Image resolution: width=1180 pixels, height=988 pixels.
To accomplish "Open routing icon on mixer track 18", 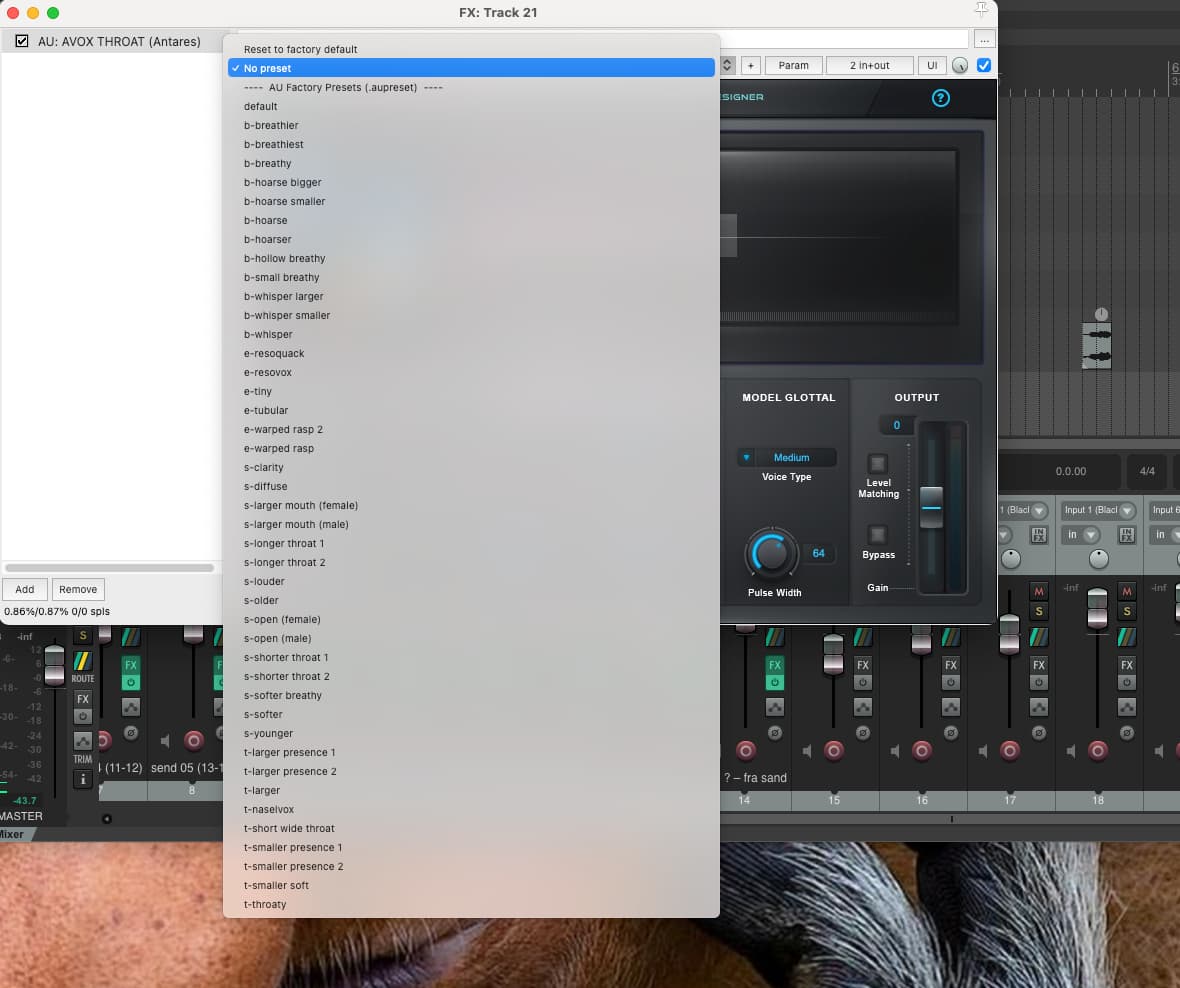I will pyautogui.click(x=1127, y=637).
